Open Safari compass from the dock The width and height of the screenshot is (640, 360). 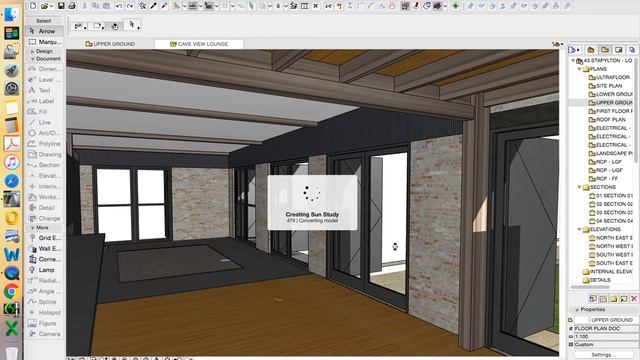pyautogui.click(x=11, y=180)
